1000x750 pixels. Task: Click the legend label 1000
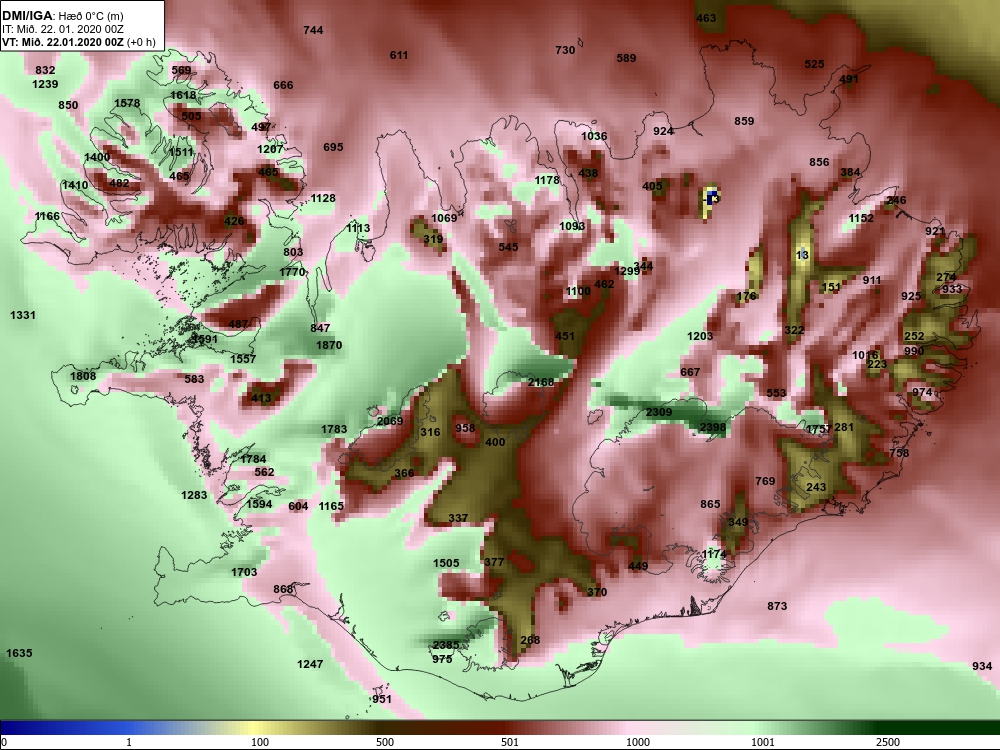pos(638,742)
